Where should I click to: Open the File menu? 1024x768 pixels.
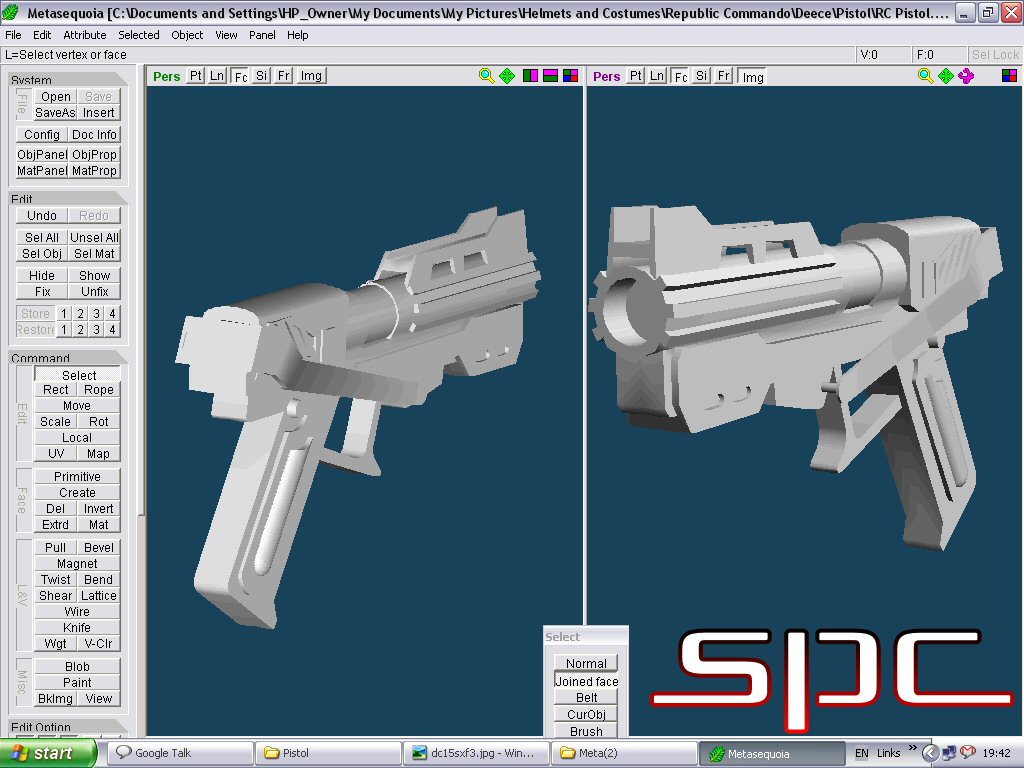[x=13, y=35]
